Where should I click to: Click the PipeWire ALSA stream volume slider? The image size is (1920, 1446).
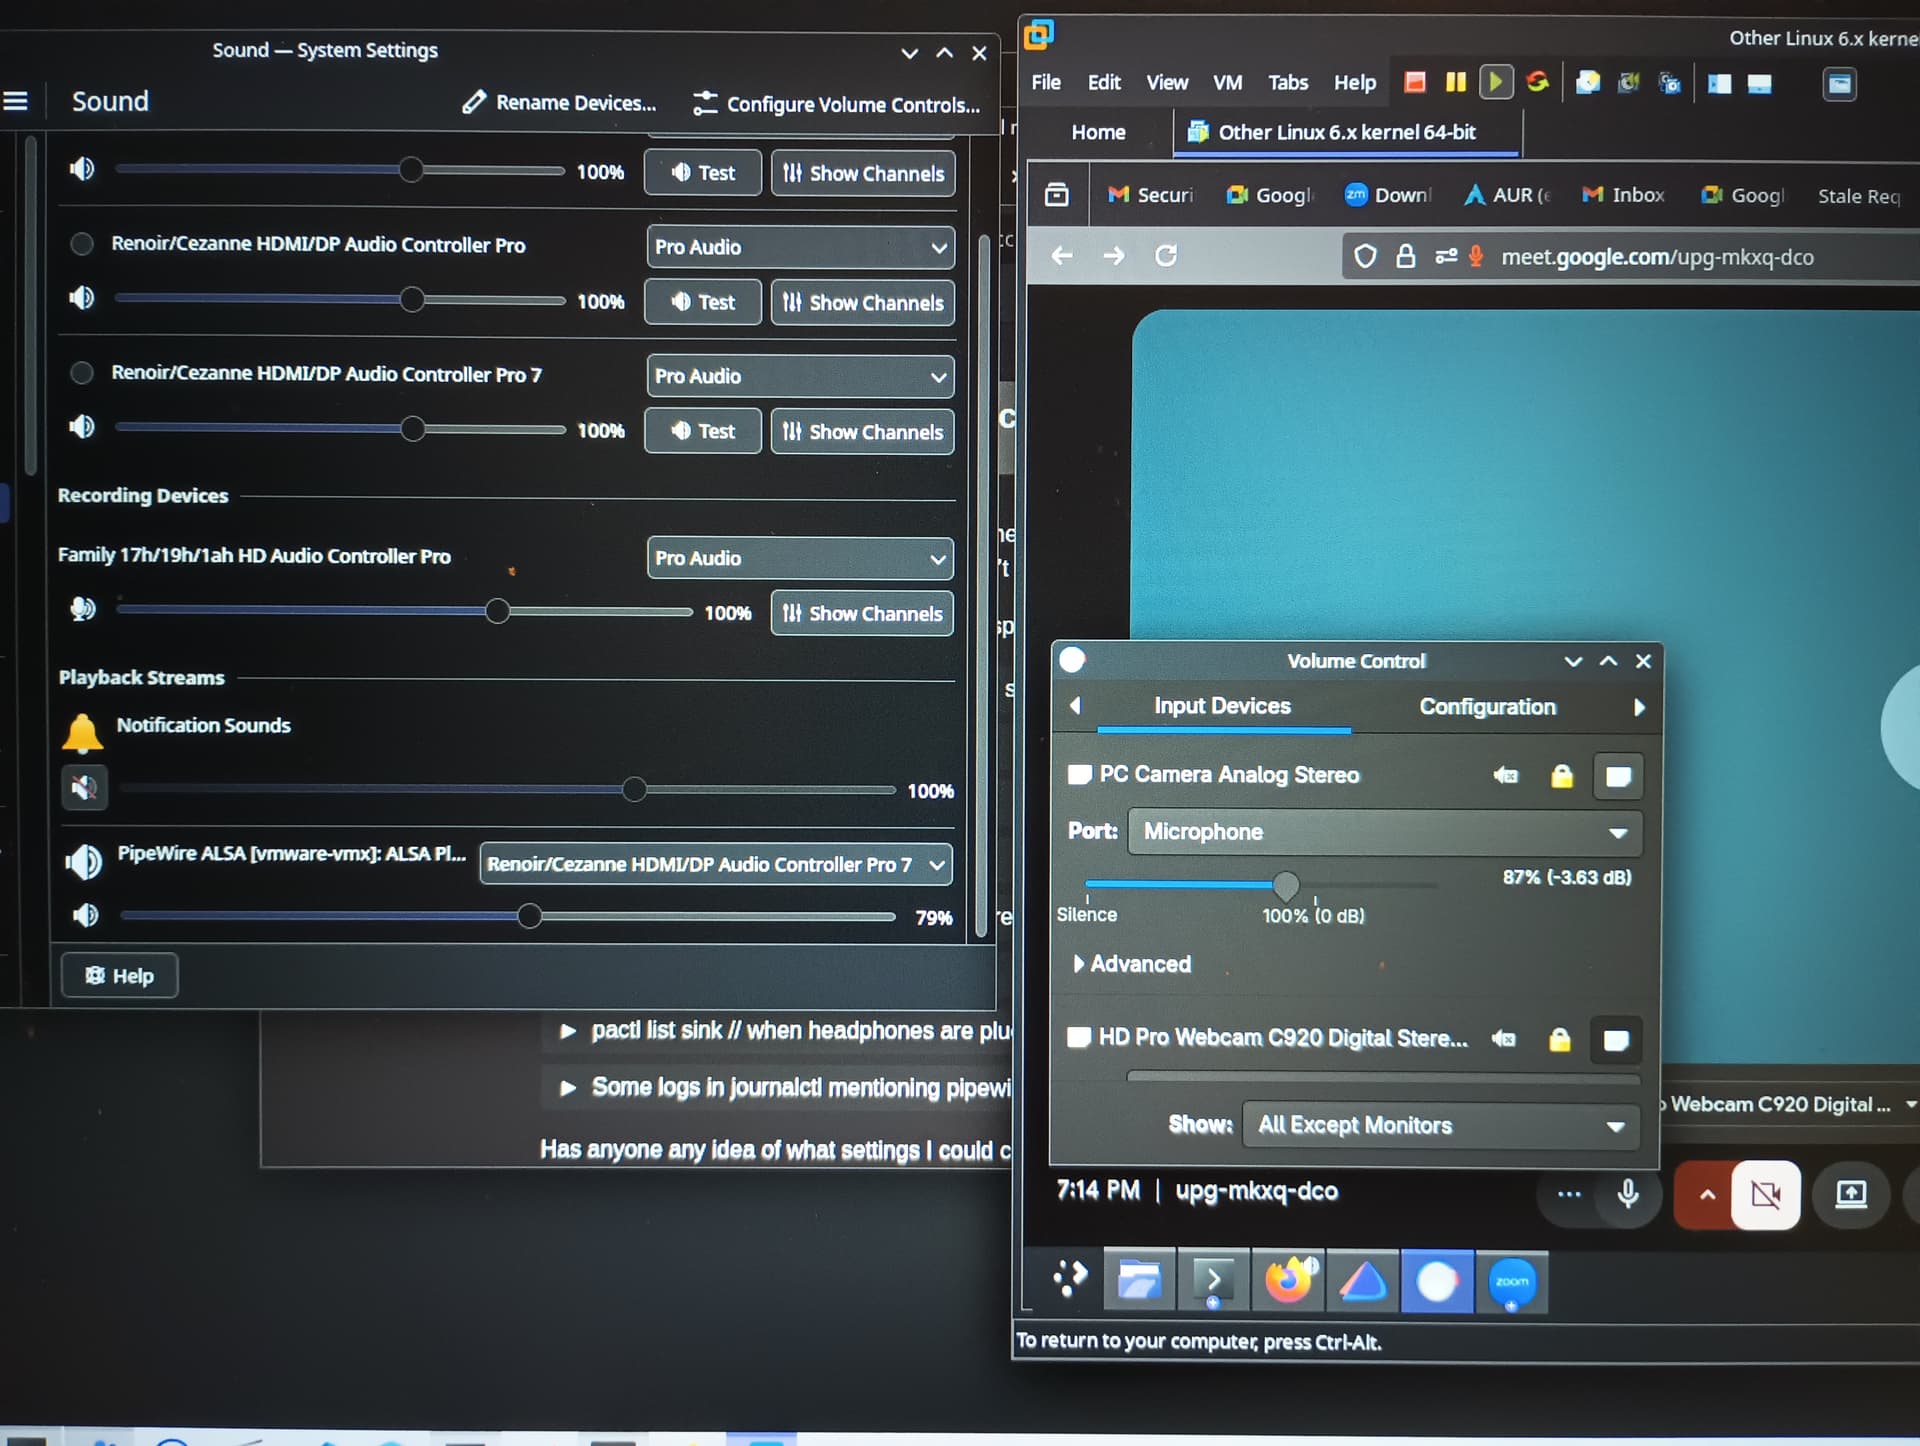click(529, 916)
